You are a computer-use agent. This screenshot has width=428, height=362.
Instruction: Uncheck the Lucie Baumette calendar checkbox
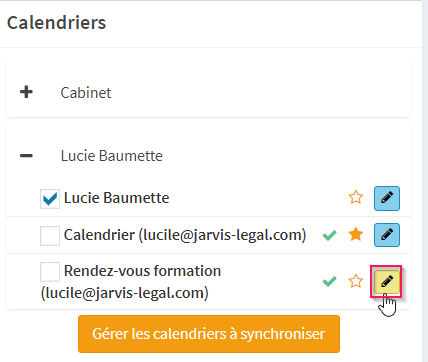point(50,199)
